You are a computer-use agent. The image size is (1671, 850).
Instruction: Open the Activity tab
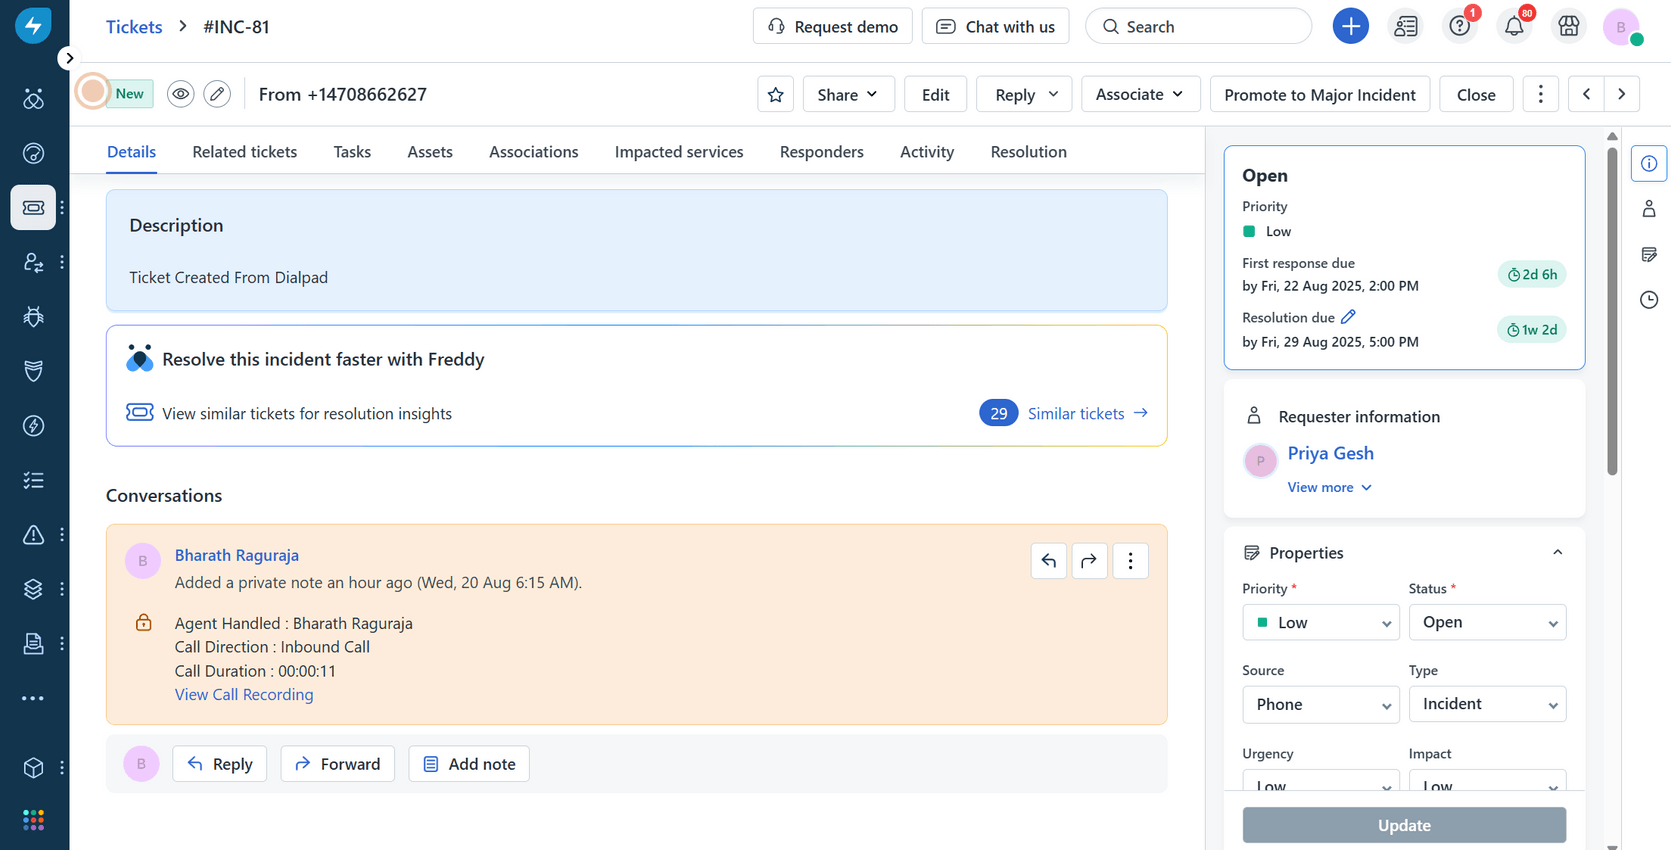pos(926,152)
